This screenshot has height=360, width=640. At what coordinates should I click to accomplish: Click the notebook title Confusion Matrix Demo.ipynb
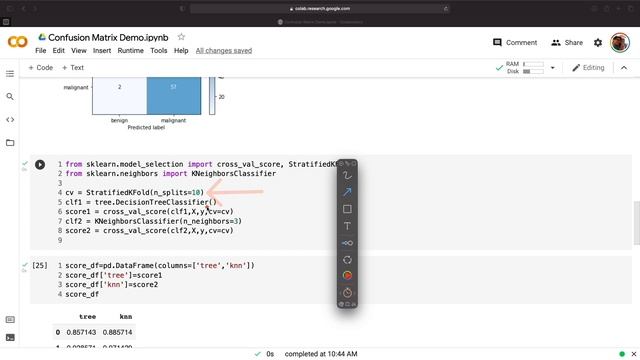click(108, 37)
